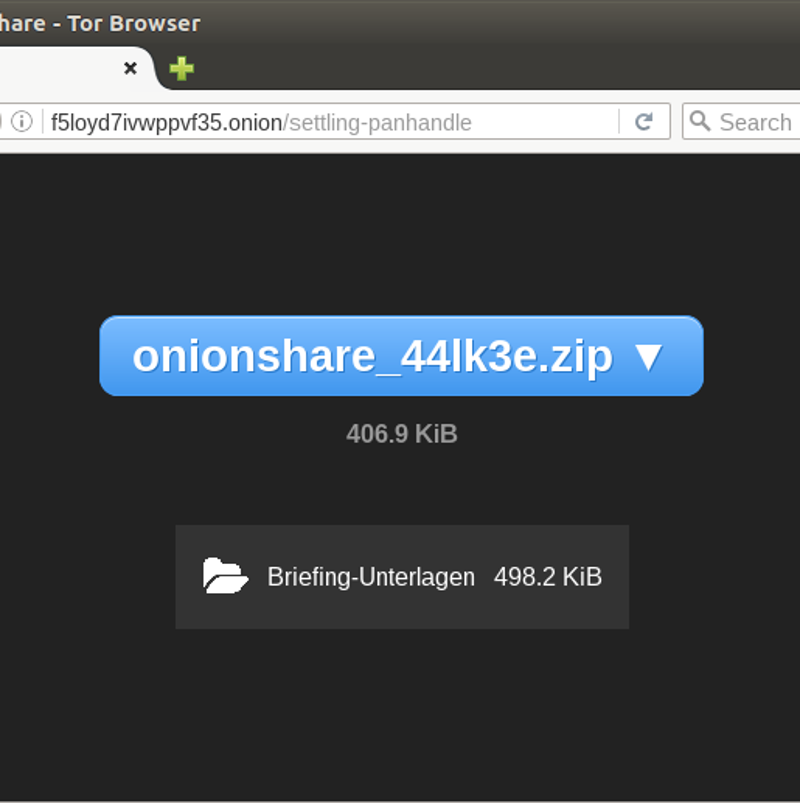Click the Tor Browser window title bar
800x803 pixels.
pyautogui.click(x=400, y=22)
